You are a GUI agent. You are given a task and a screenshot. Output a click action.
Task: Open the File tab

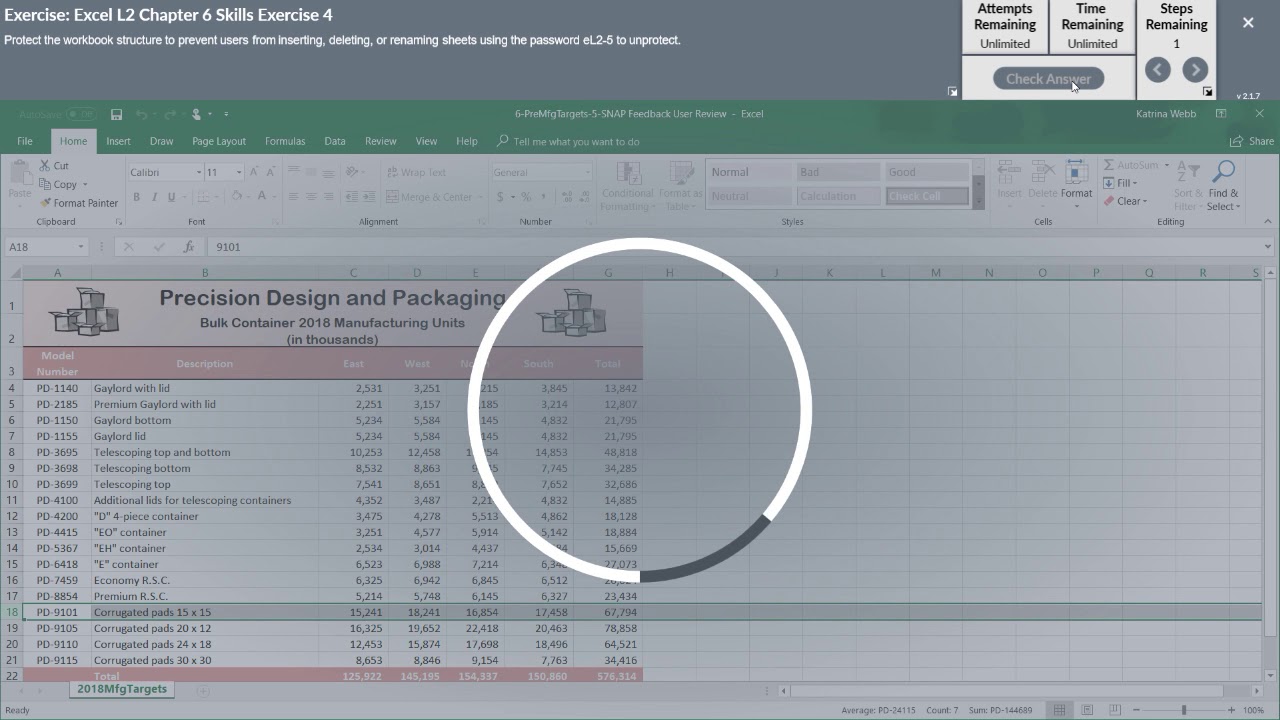pos(25,141)
